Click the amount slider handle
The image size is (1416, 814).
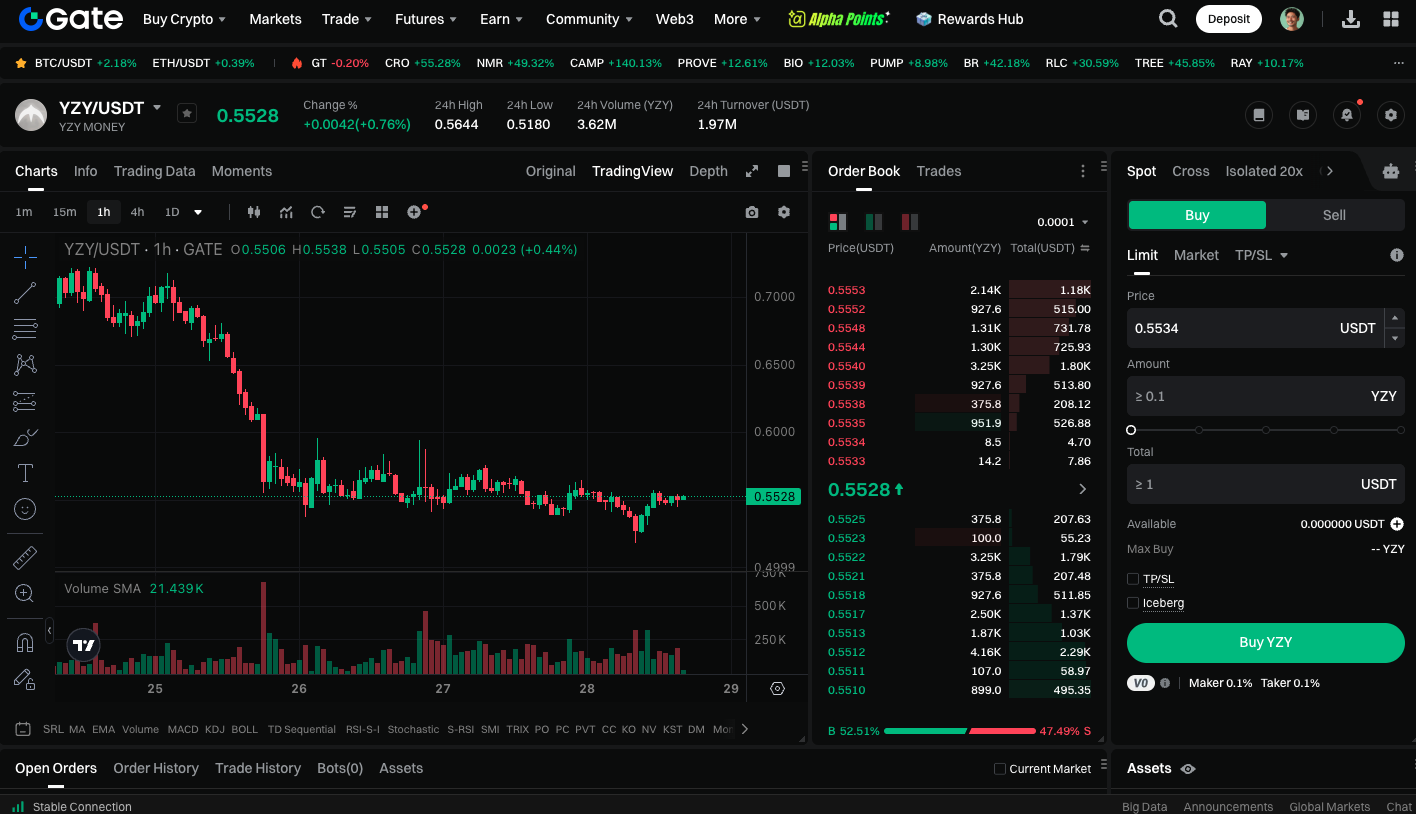click(x=1131, y=430)
